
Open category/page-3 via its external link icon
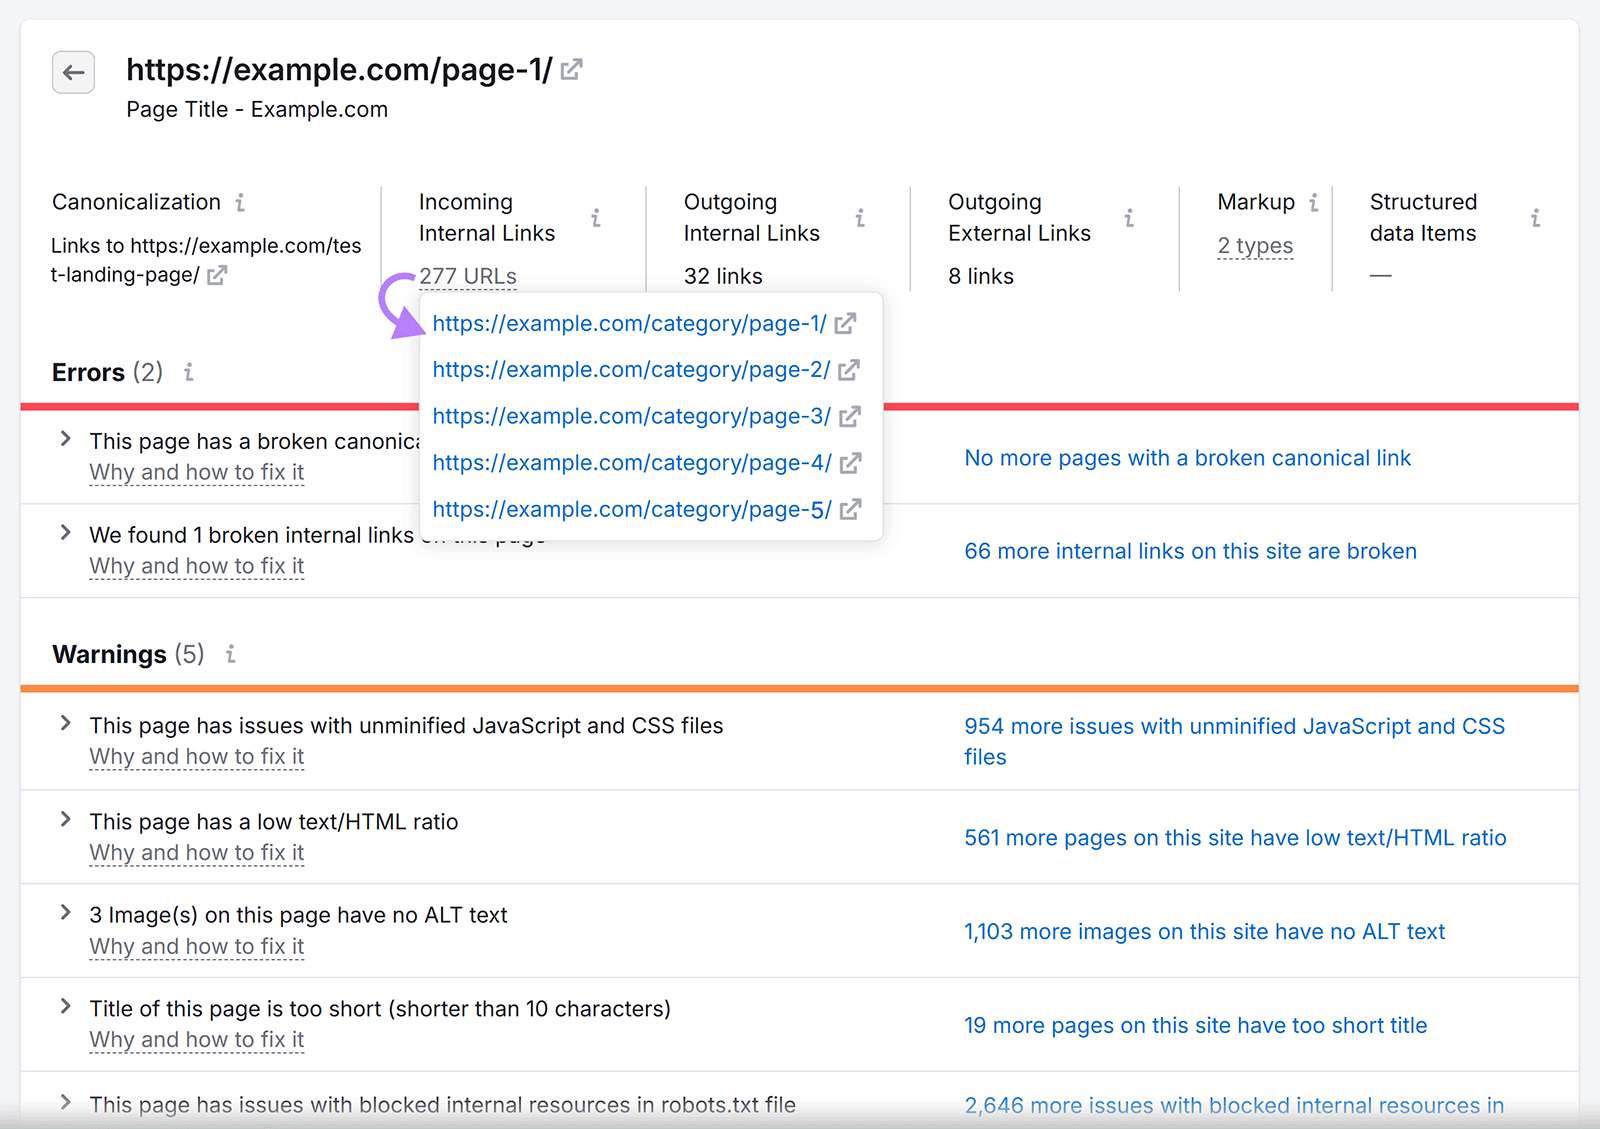pos(849,416)
